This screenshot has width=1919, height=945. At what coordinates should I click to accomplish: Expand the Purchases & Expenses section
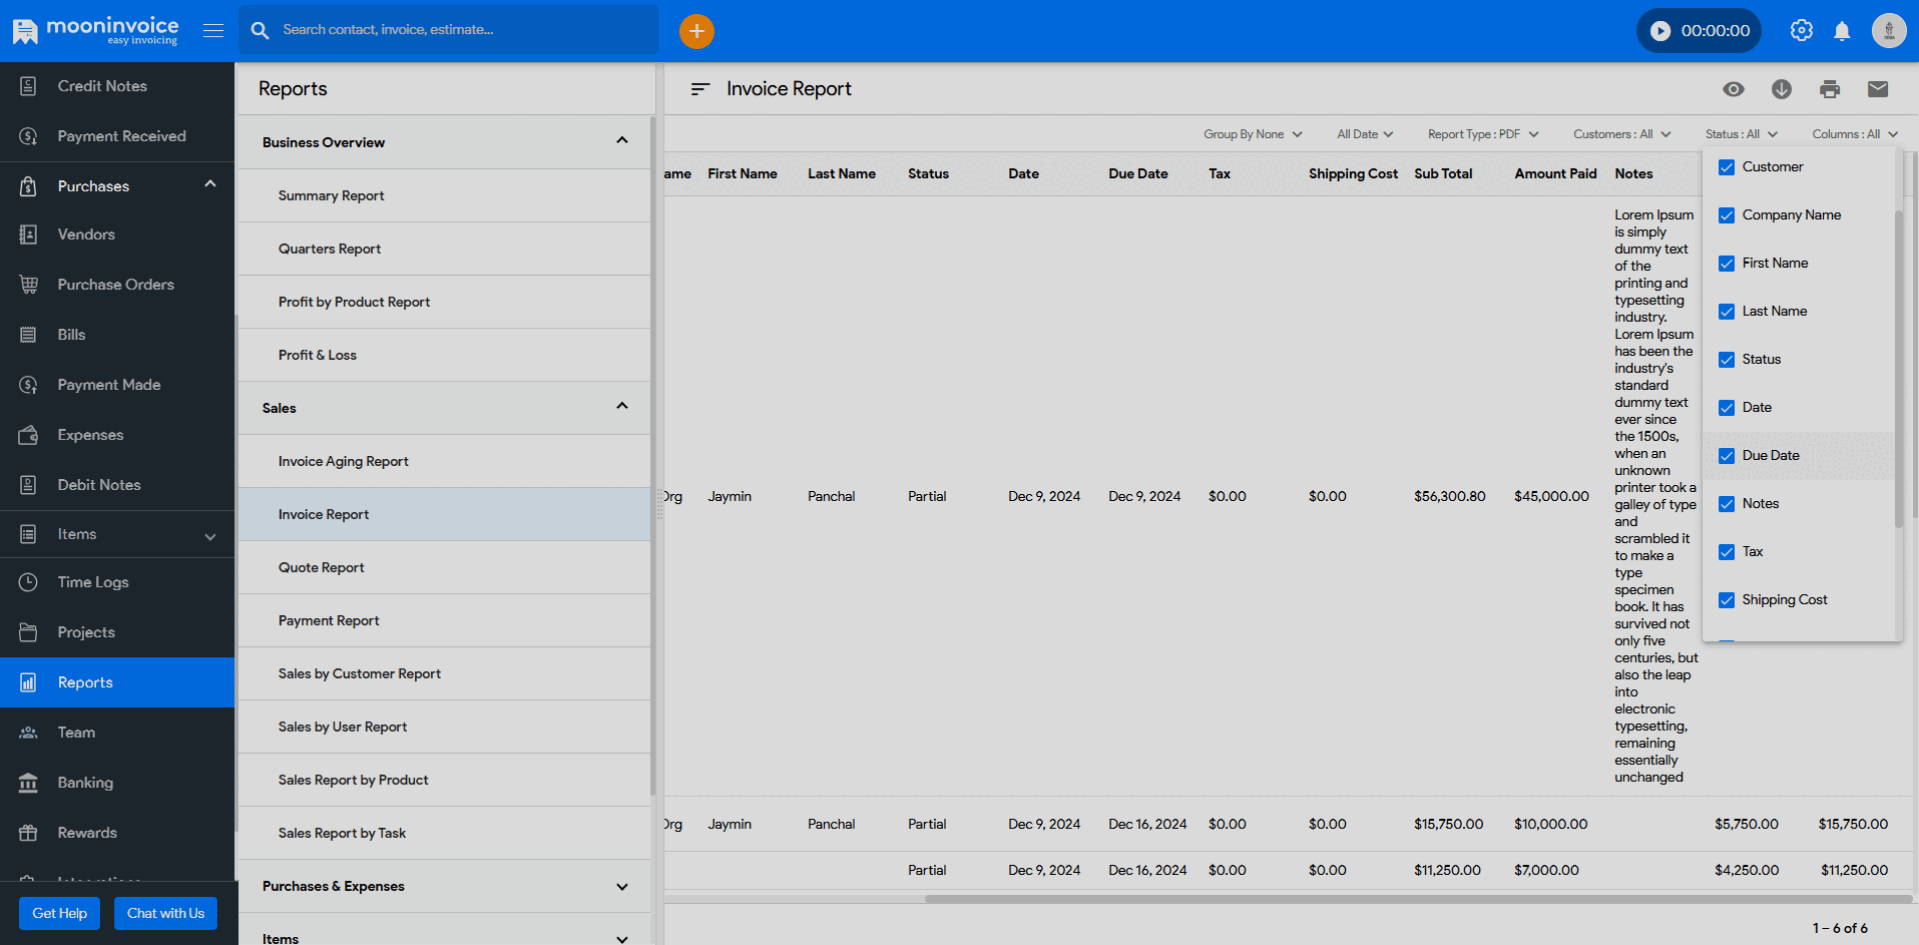(x=444, y=886)
